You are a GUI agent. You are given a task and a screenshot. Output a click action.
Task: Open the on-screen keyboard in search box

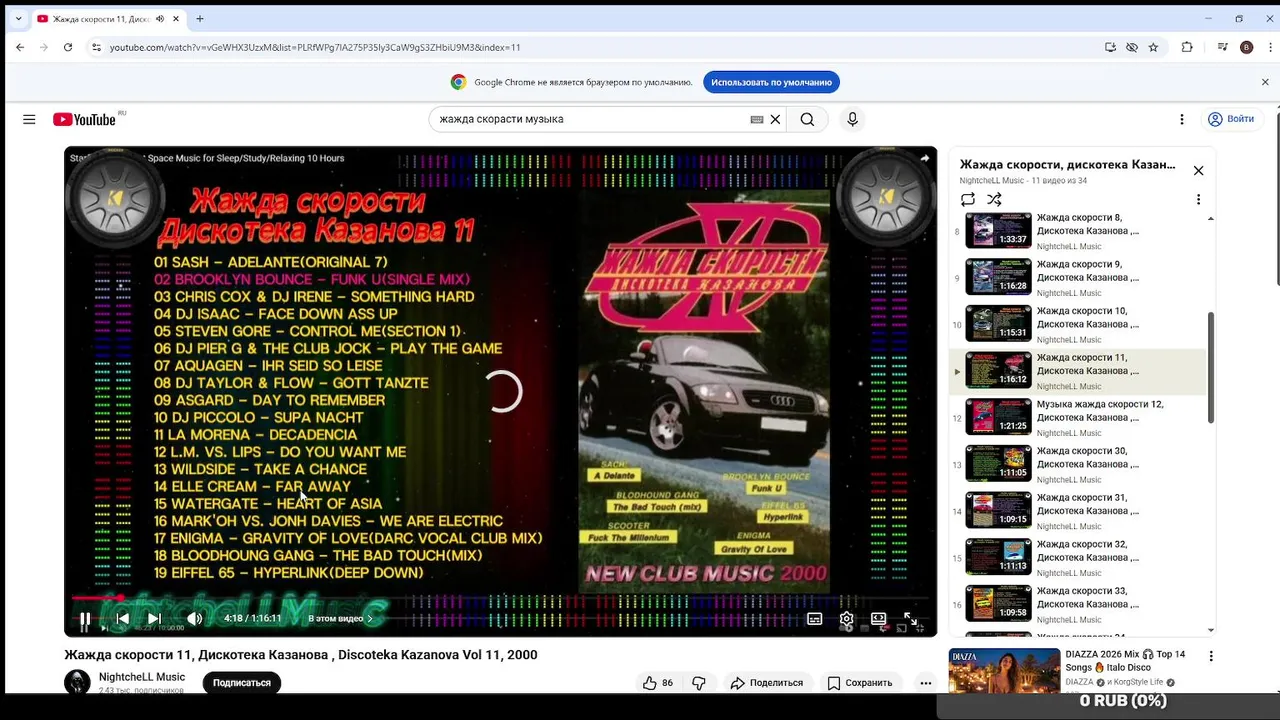click(x=757, y=119)
